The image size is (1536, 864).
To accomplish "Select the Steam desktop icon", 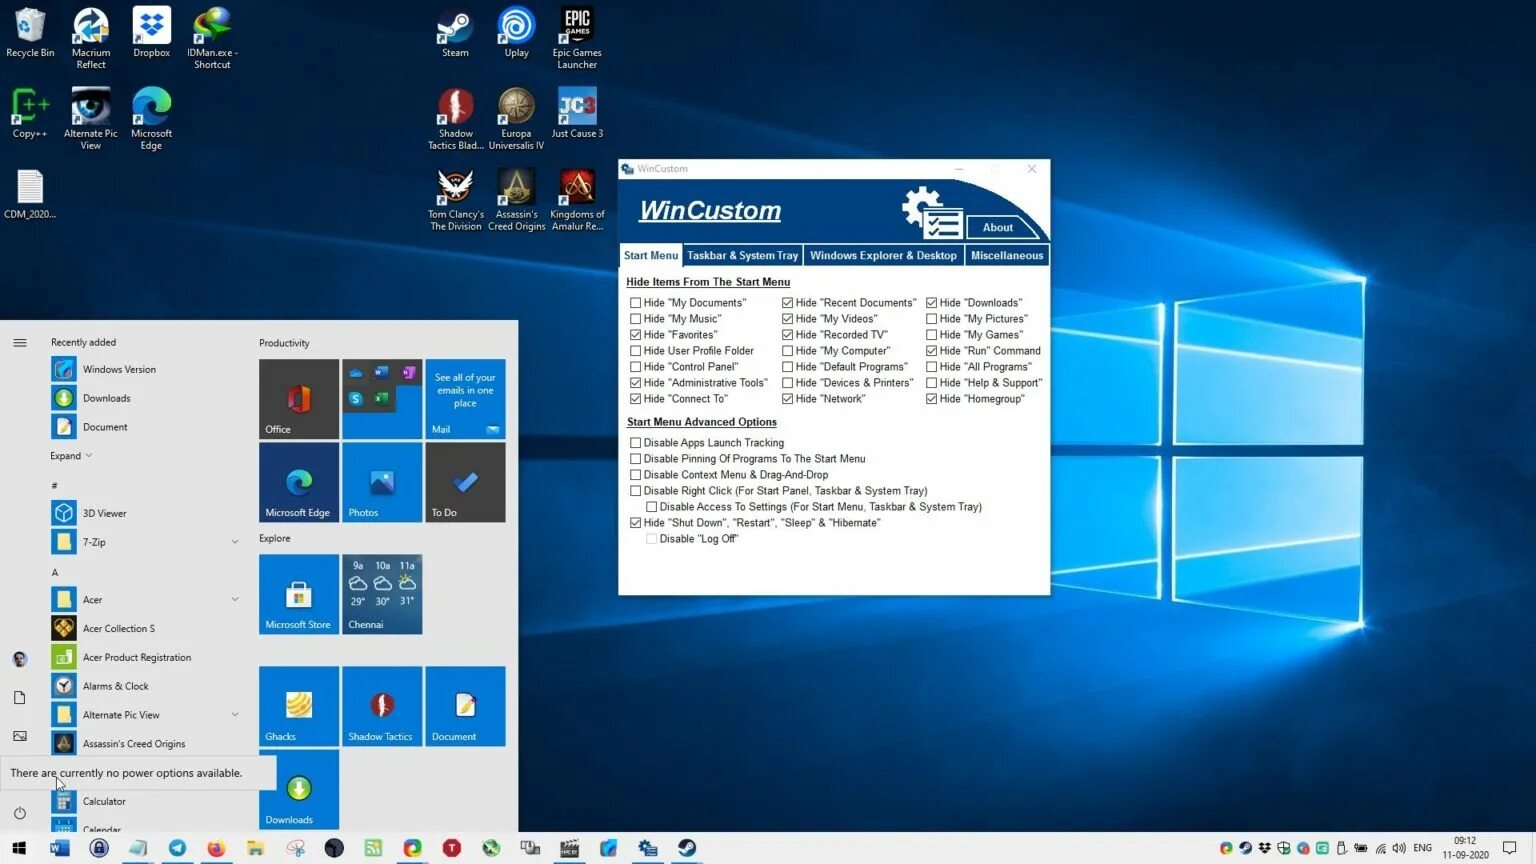I will 455,33.
